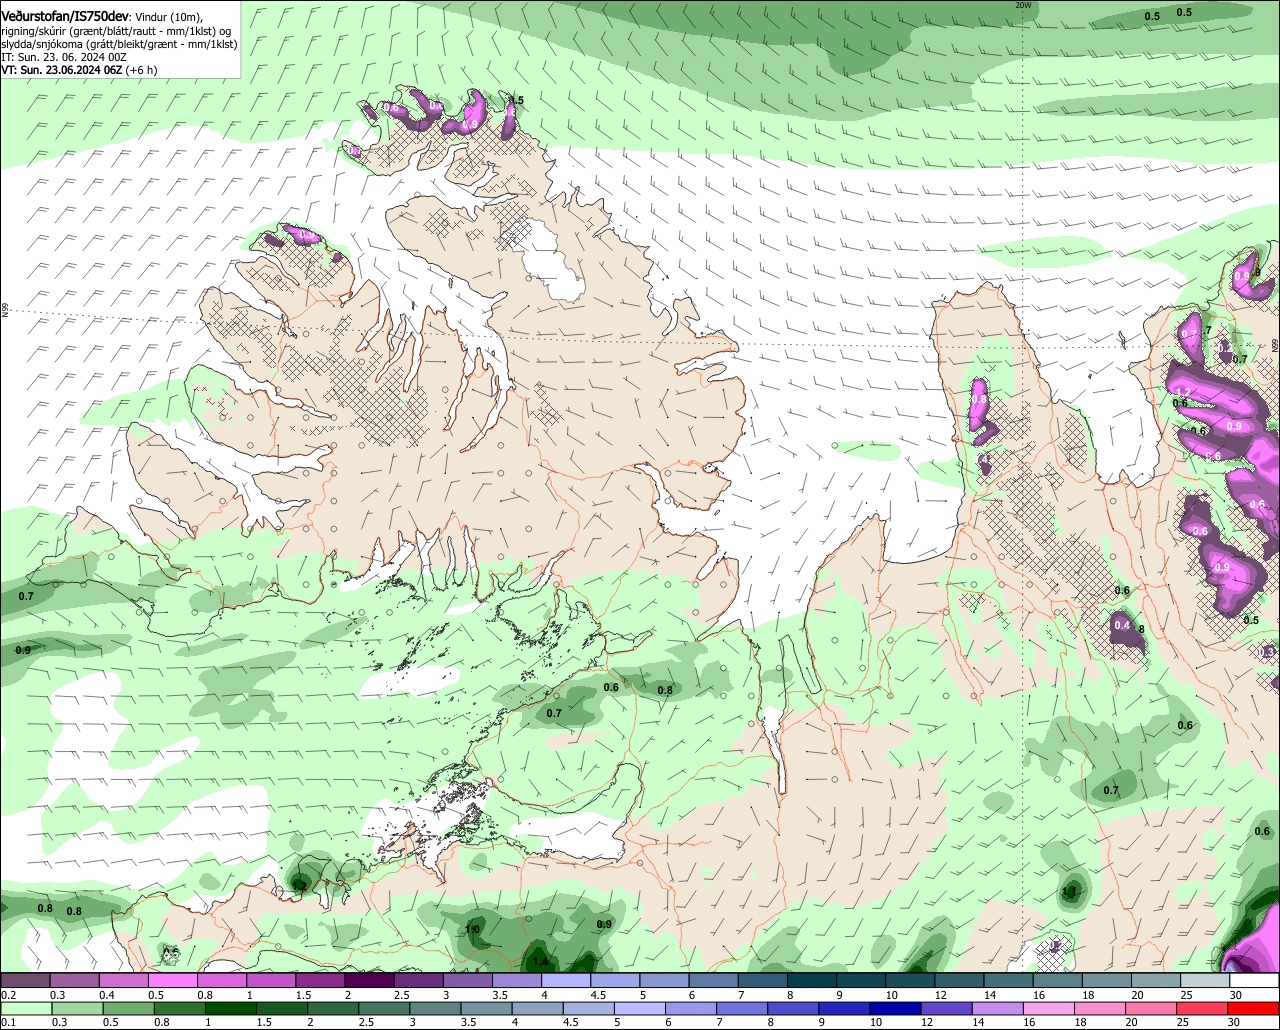Image resolution: width=1280 pixels, height=1030 pixels.
Task: Select the IT: Sun. 23. 06. 2024 00Z line
Action: (64, 57)
